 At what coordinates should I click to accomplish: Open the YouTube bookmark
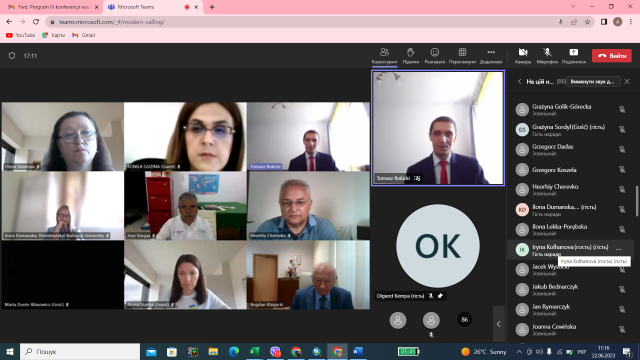click(20, 36)
